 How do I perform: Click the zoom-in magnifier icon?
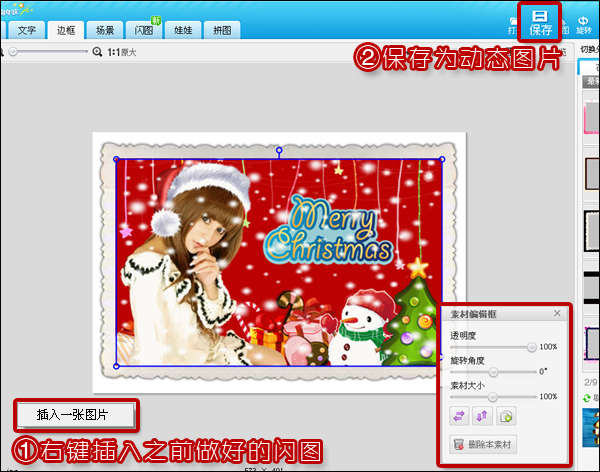tap(98, 50)
